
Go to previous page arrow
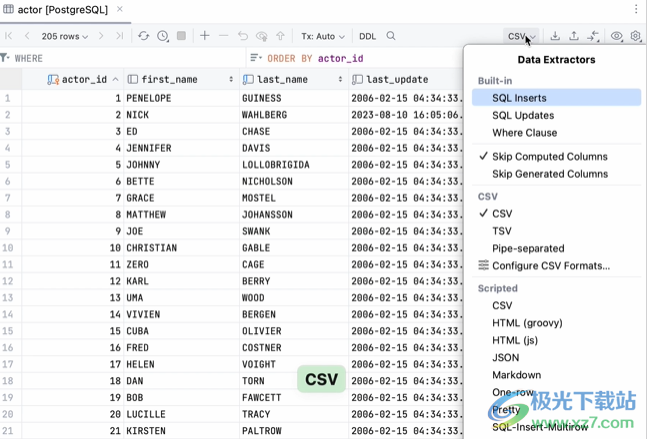tap(27, 36)
